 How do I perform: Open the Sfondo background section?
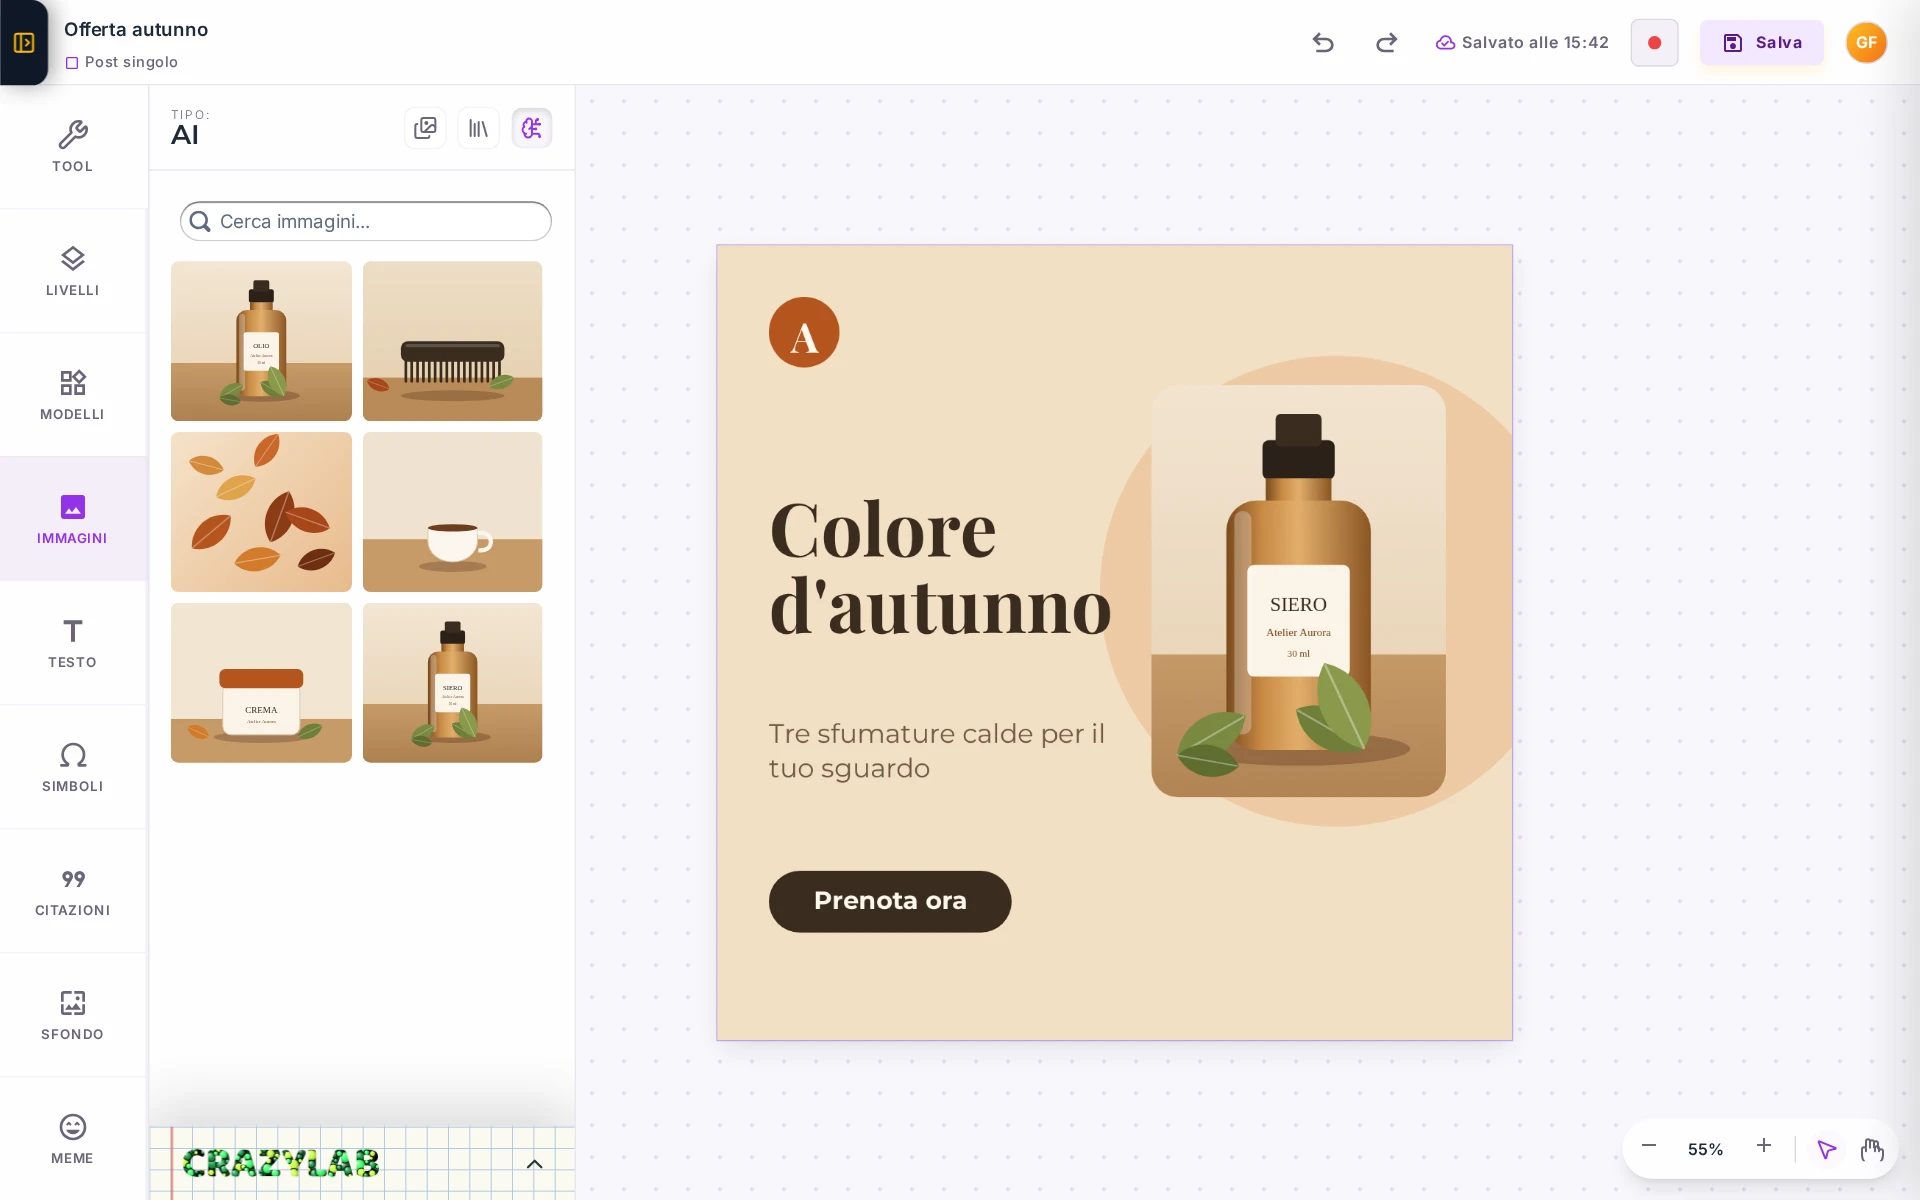73,1015
